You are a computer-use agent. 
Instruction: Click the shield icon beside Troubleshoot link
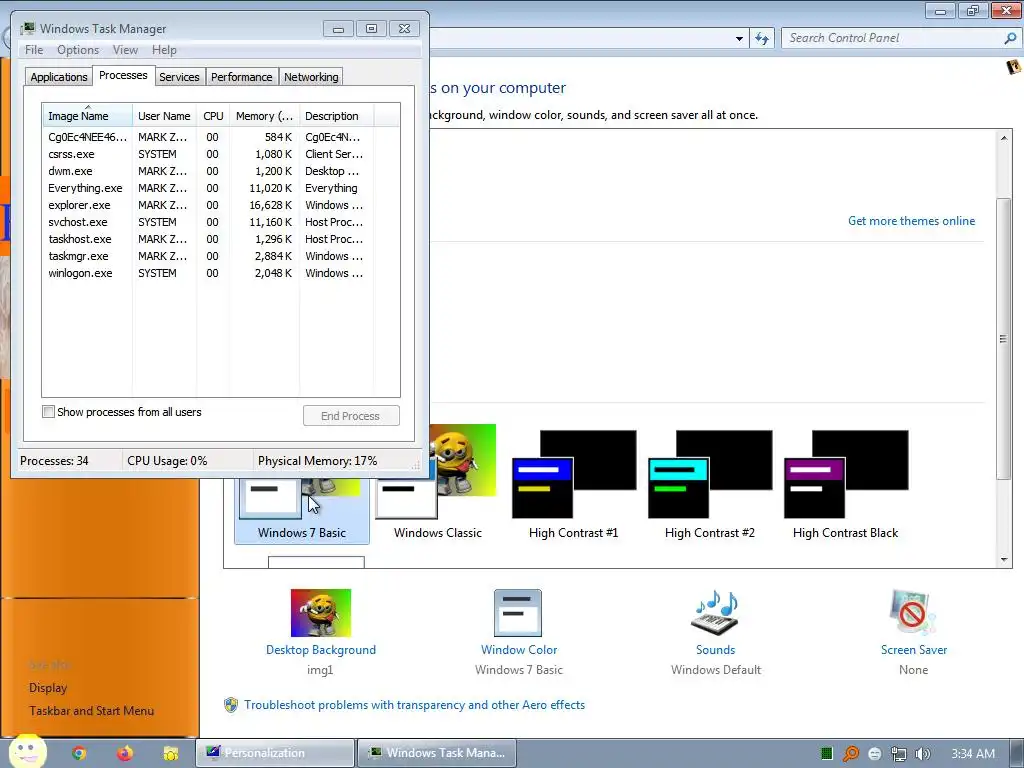231,705
